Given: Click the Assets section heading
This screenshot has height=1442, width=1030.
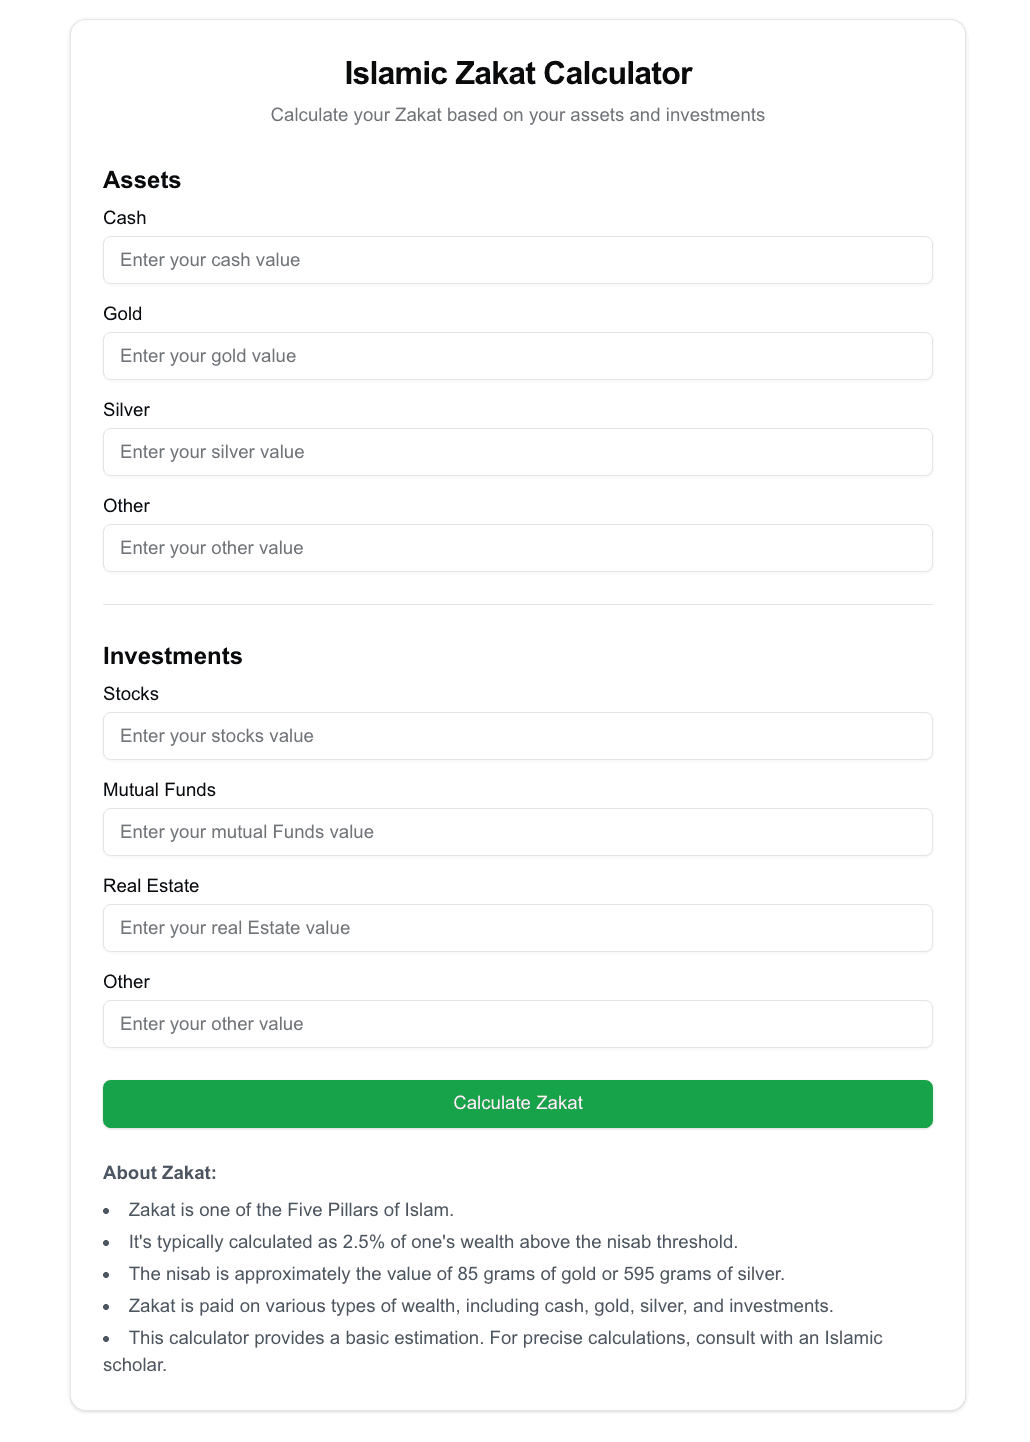Looking at the screenshot, I should click(x=141, y=181).
